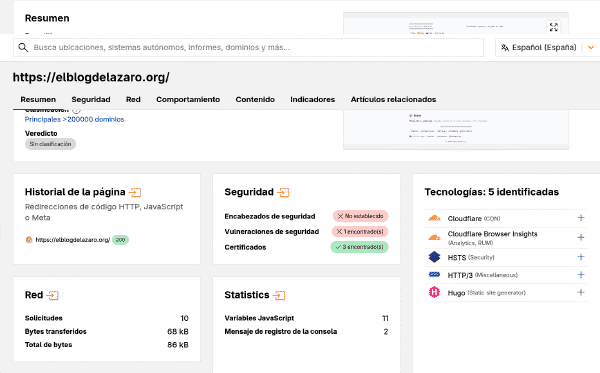The height and width of the screenshot is (373, 600).
Task: Click the 1 encontrado(s) vulnerabilities badge
Action: point(360,231)
